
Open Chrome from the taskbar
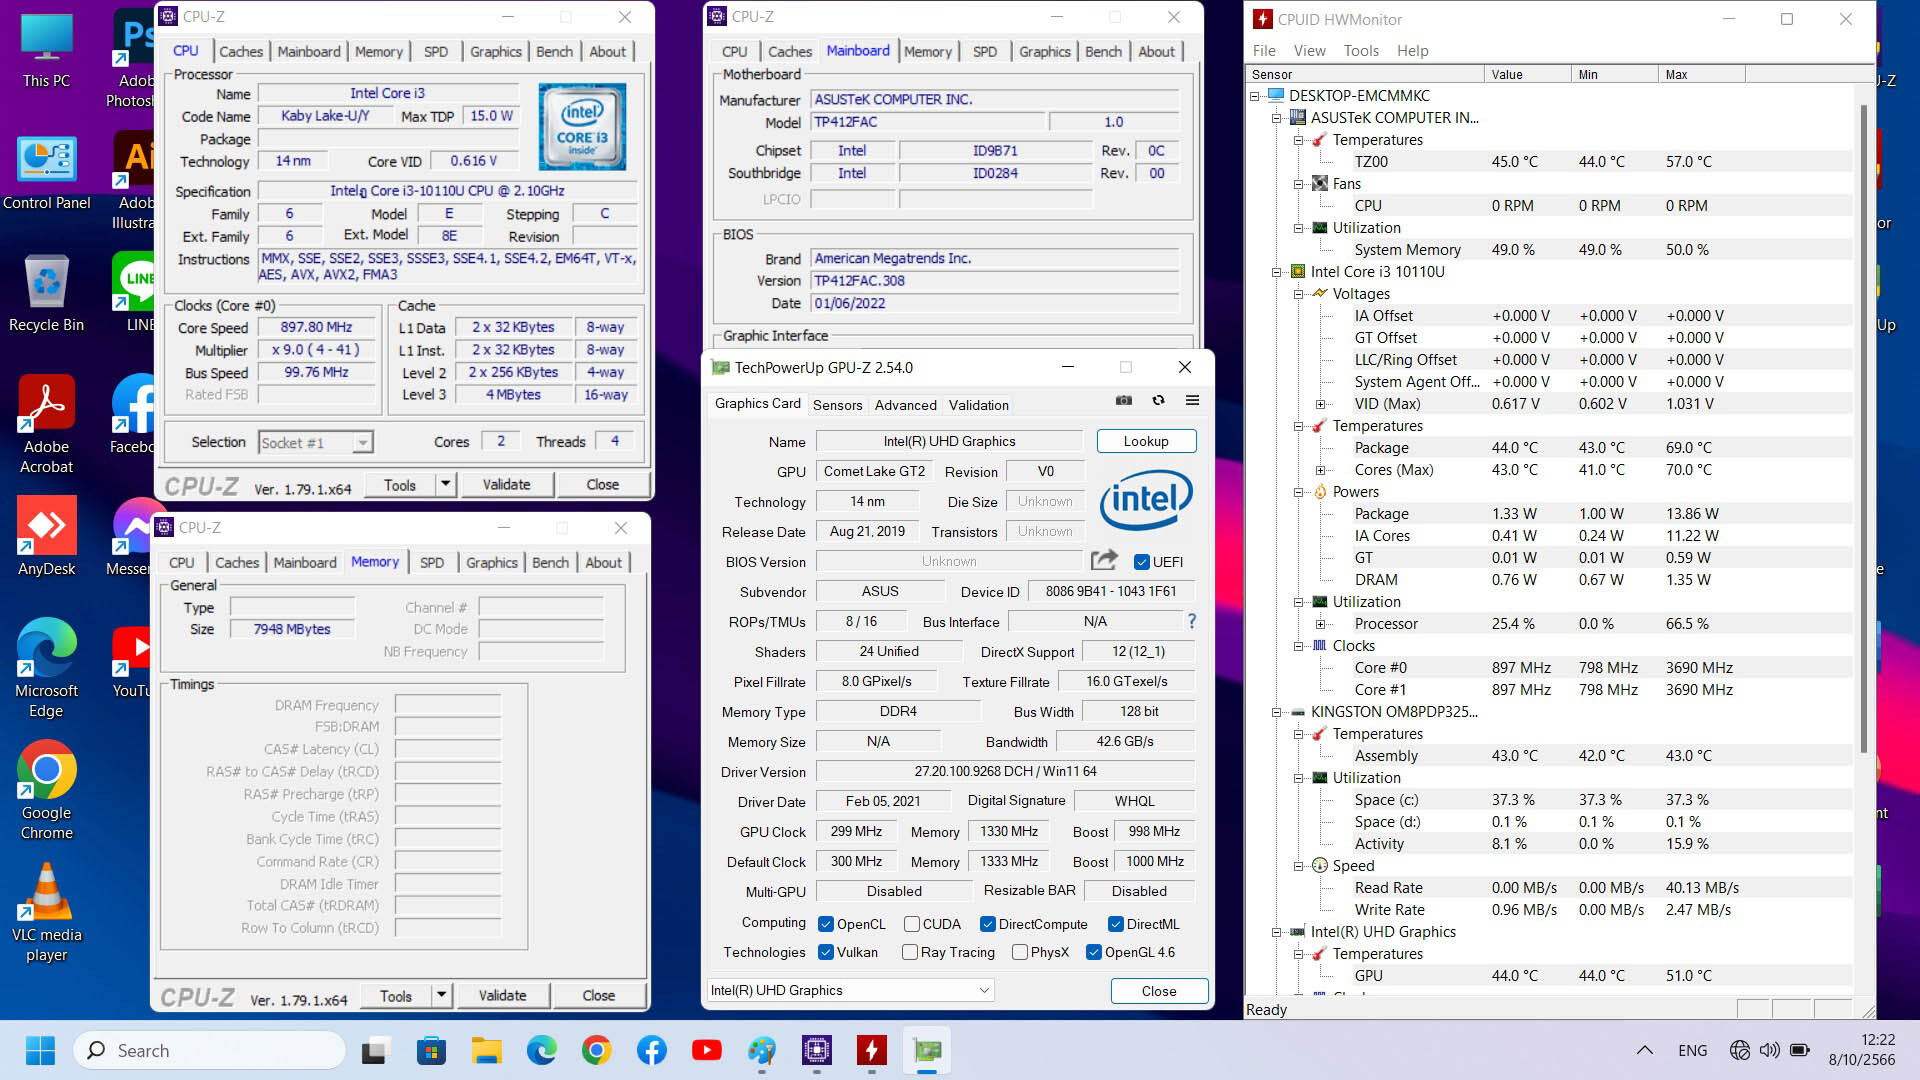tap(596, 1050)
